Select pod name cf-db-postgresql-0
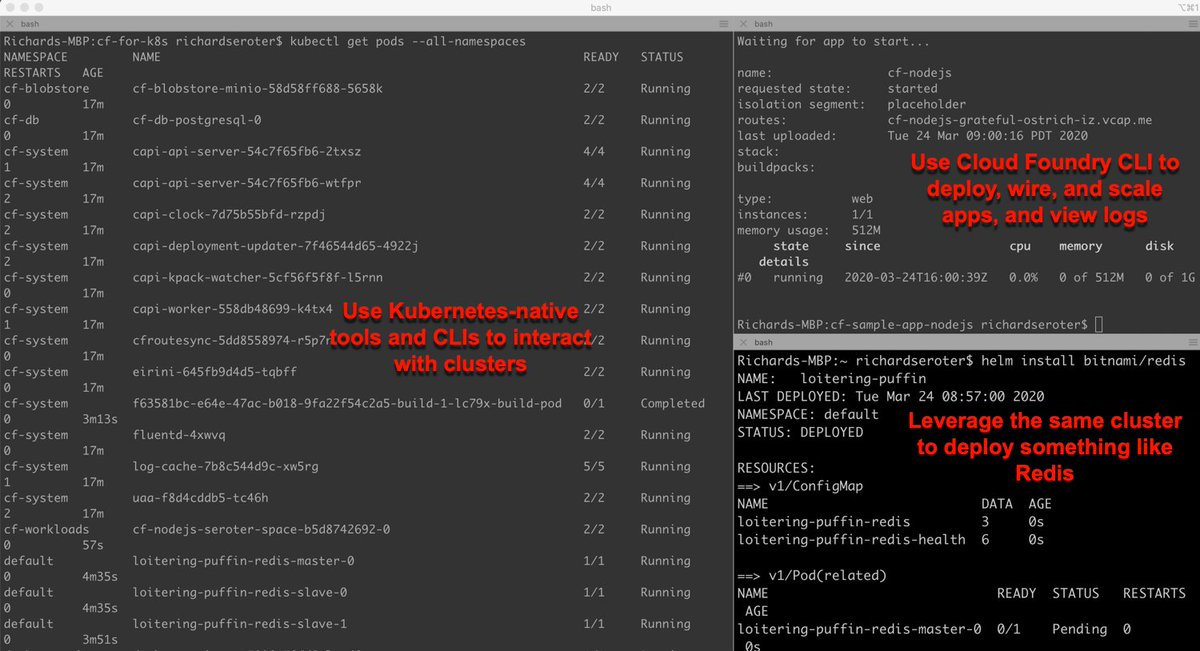This screenshot has height=651, width=1200. 196,120
